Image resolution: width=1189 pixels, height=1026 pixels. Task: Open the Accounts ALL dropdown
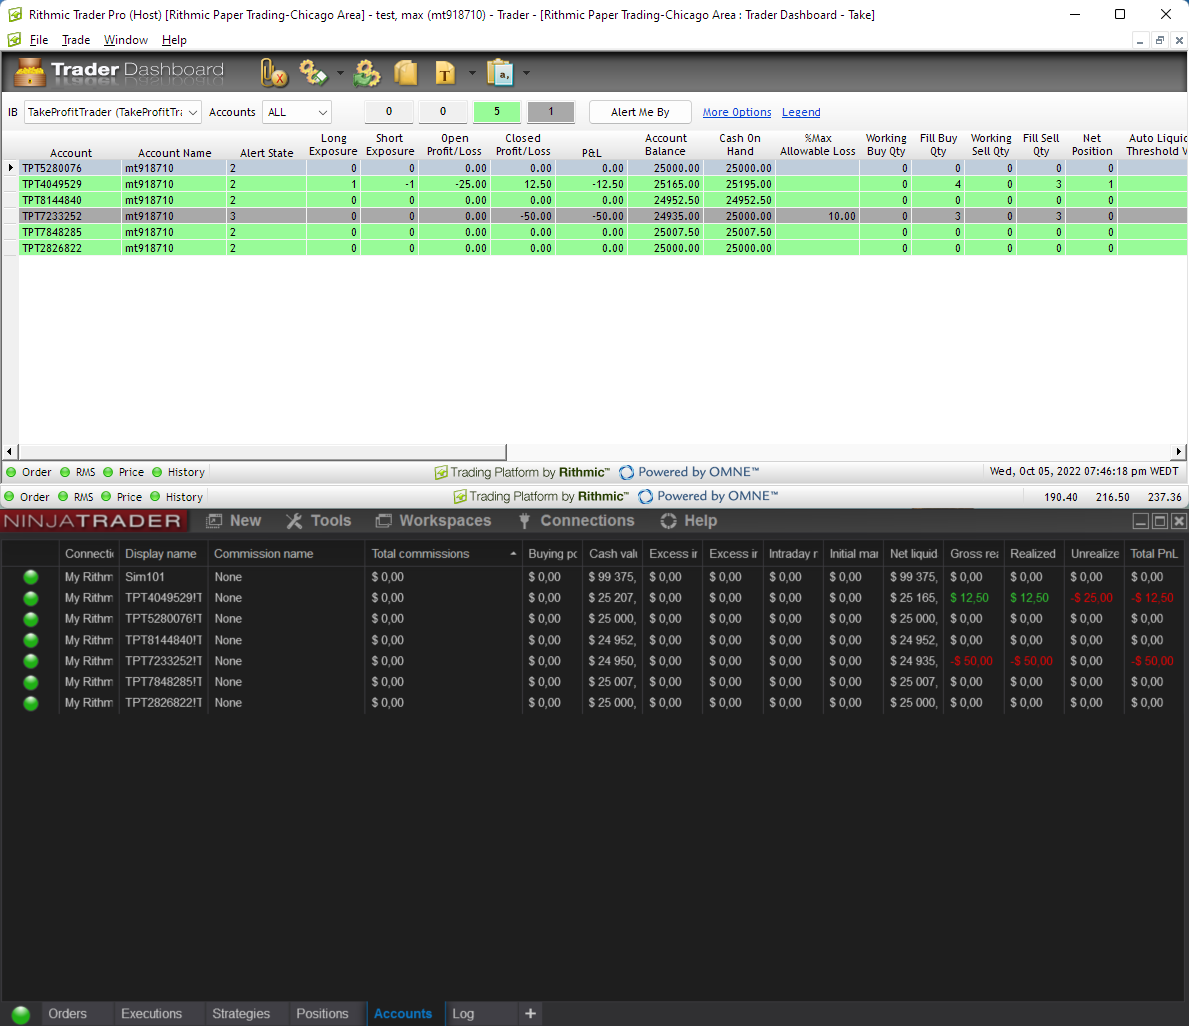pos(297,112)
